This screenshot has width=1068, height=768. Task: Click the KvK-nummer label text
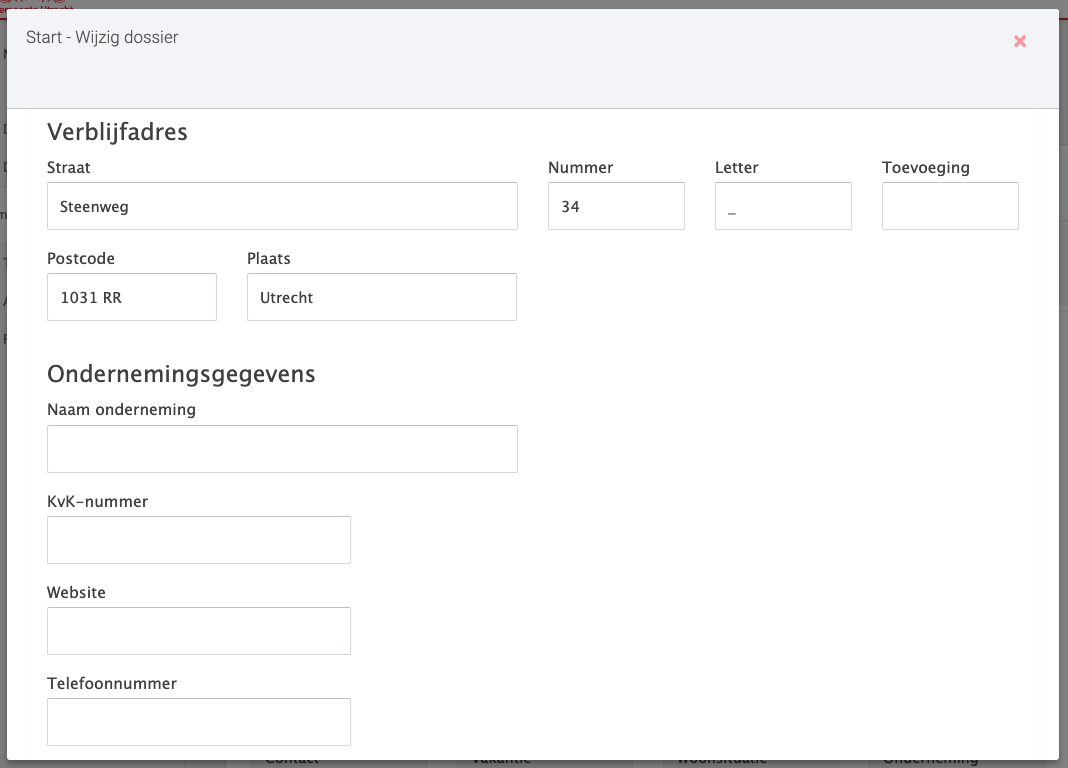point(97,502)
